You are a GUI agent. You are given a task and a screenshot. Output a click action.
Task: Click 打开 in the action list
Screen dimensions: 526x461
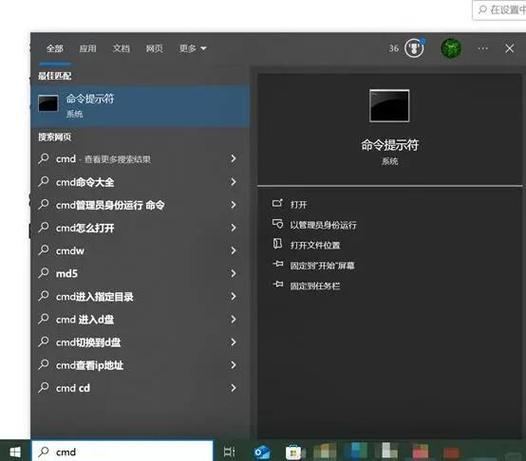click(x=298, y=205)
